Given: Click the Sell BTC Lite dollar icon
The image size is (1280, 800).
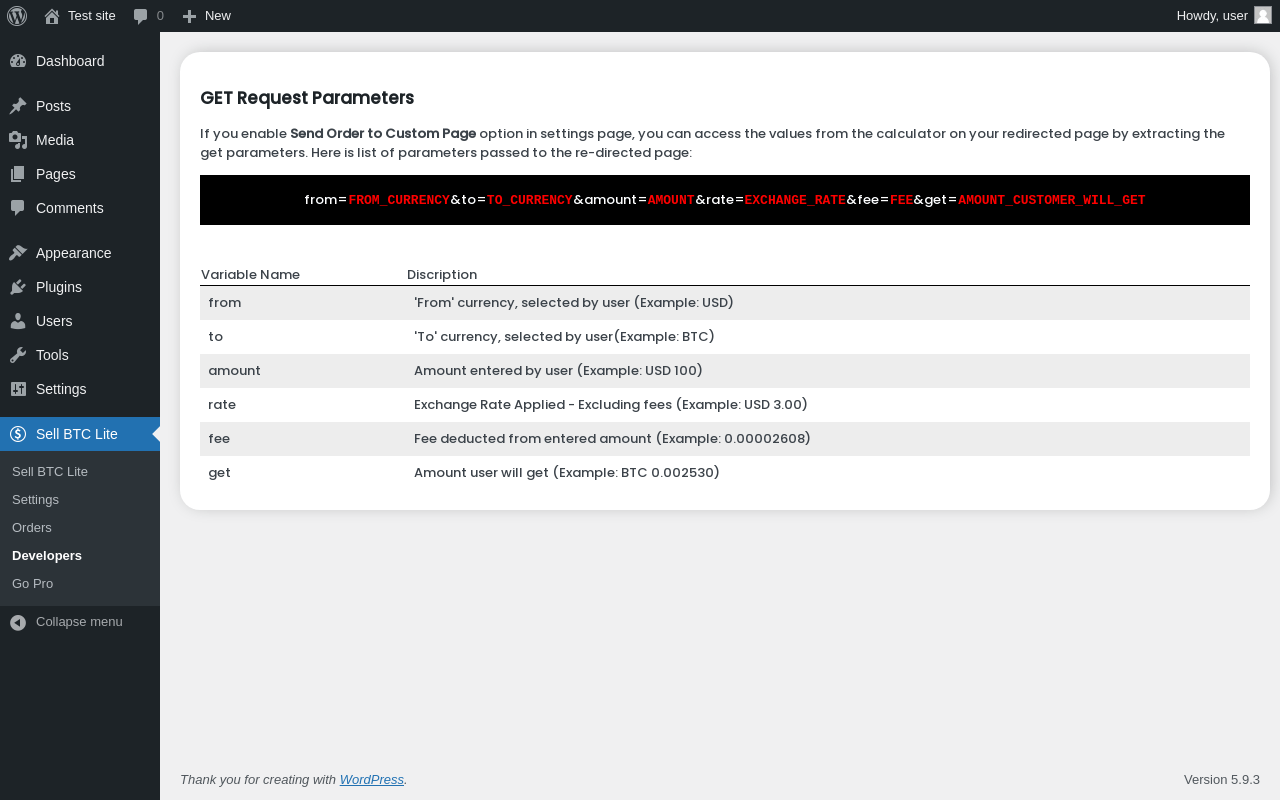Looking at the screenshot, I should (x=18, y=434).
